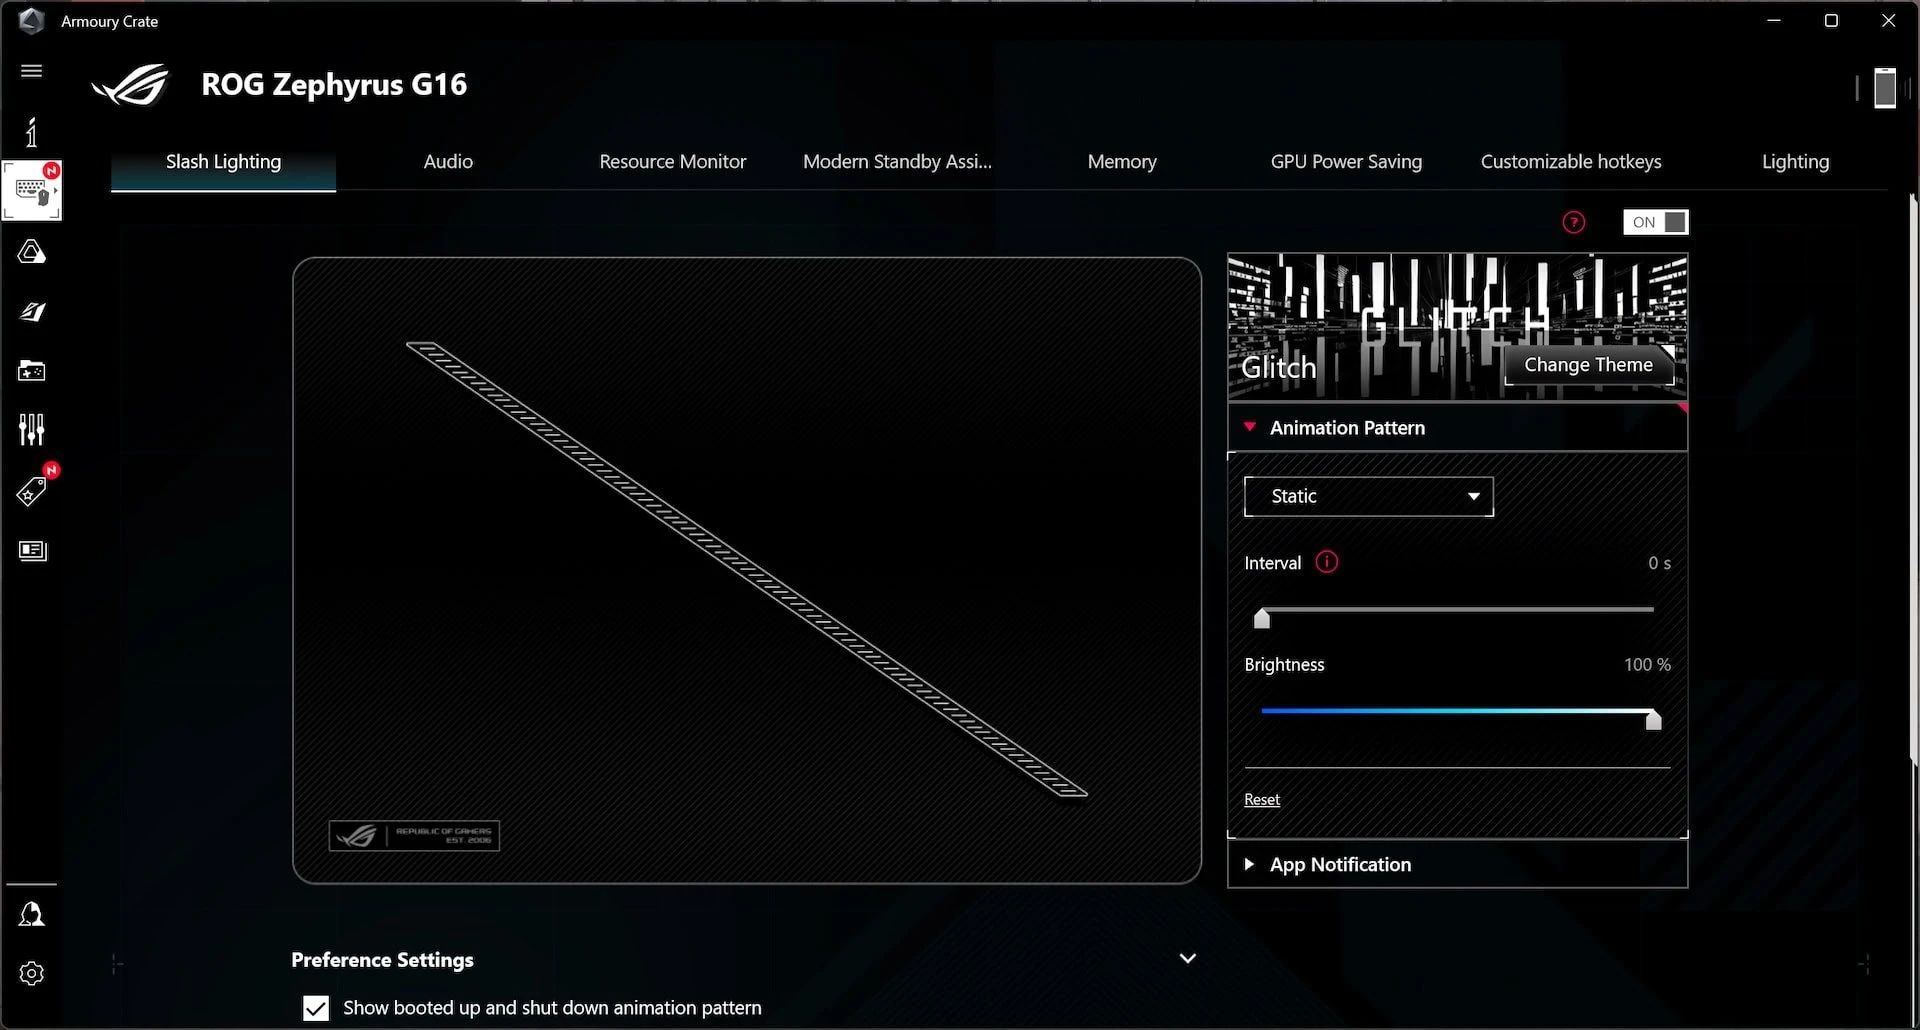Viewport: 1920px width, 1030px height.
Task: Select the Device keyboard sidebar icon
Action: coord(32,190)
